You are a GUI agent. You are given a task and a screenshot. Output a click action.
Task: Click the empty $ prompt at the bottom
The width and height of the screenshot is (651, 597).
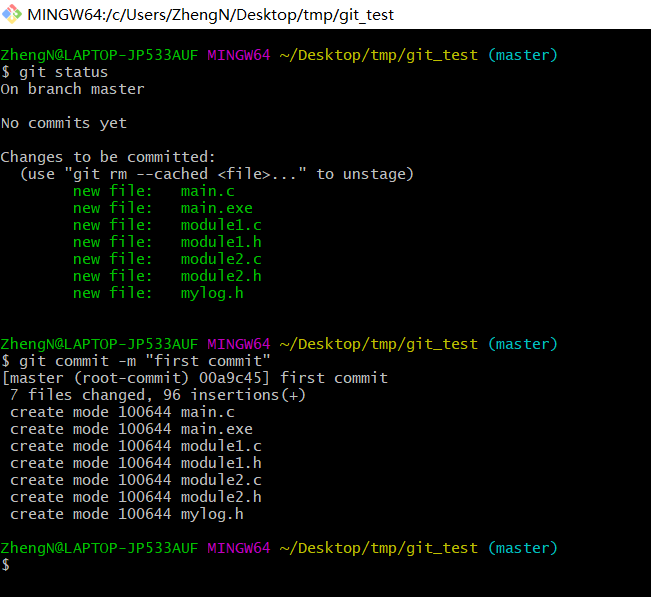[6, 565]
